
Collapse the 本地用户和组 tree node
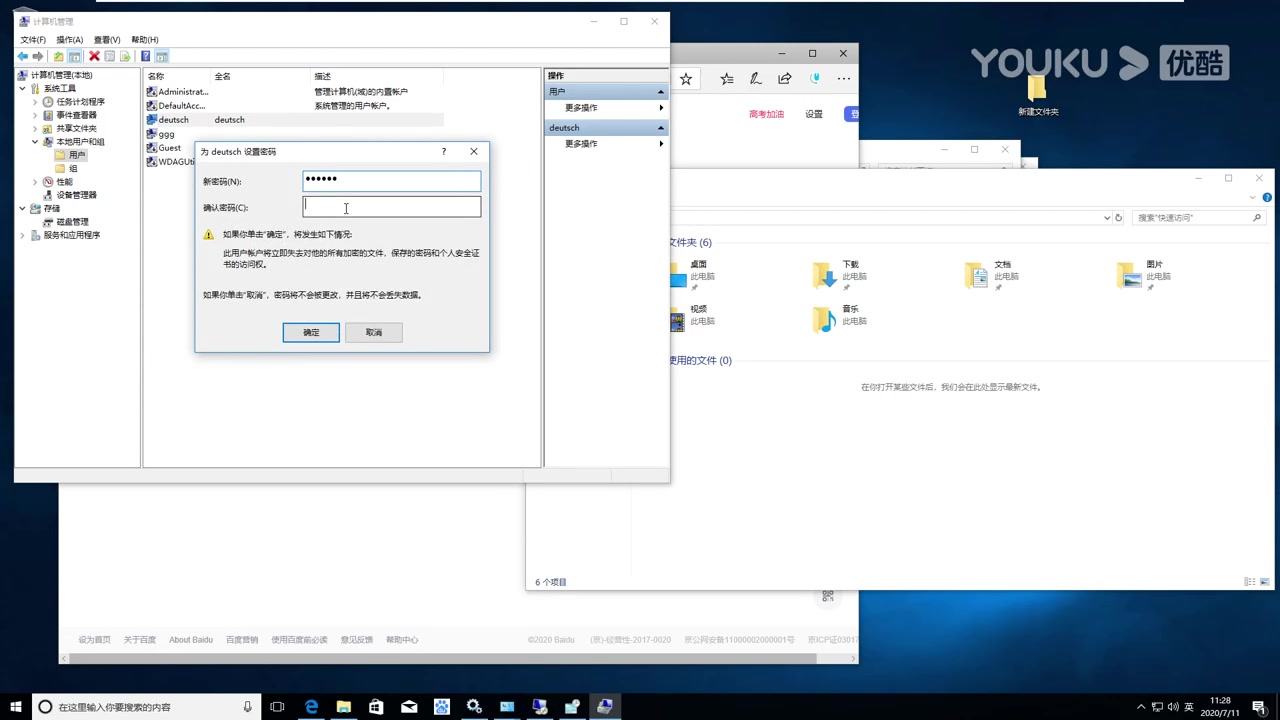(34, 141)
